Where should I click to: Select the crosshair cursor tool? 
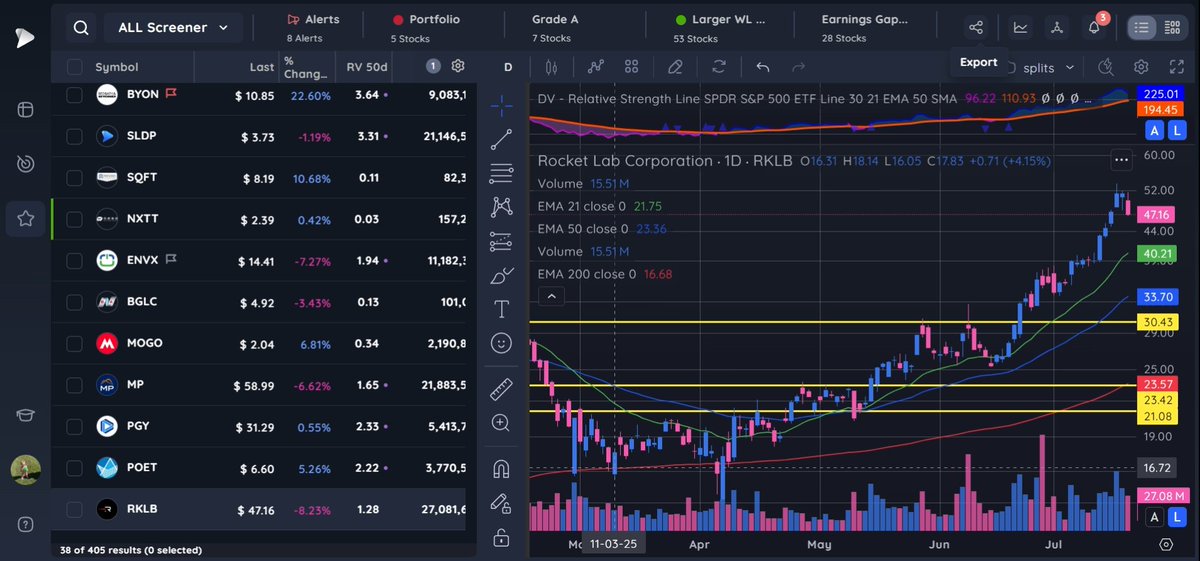pyautogui.click(x=502, y=105)
